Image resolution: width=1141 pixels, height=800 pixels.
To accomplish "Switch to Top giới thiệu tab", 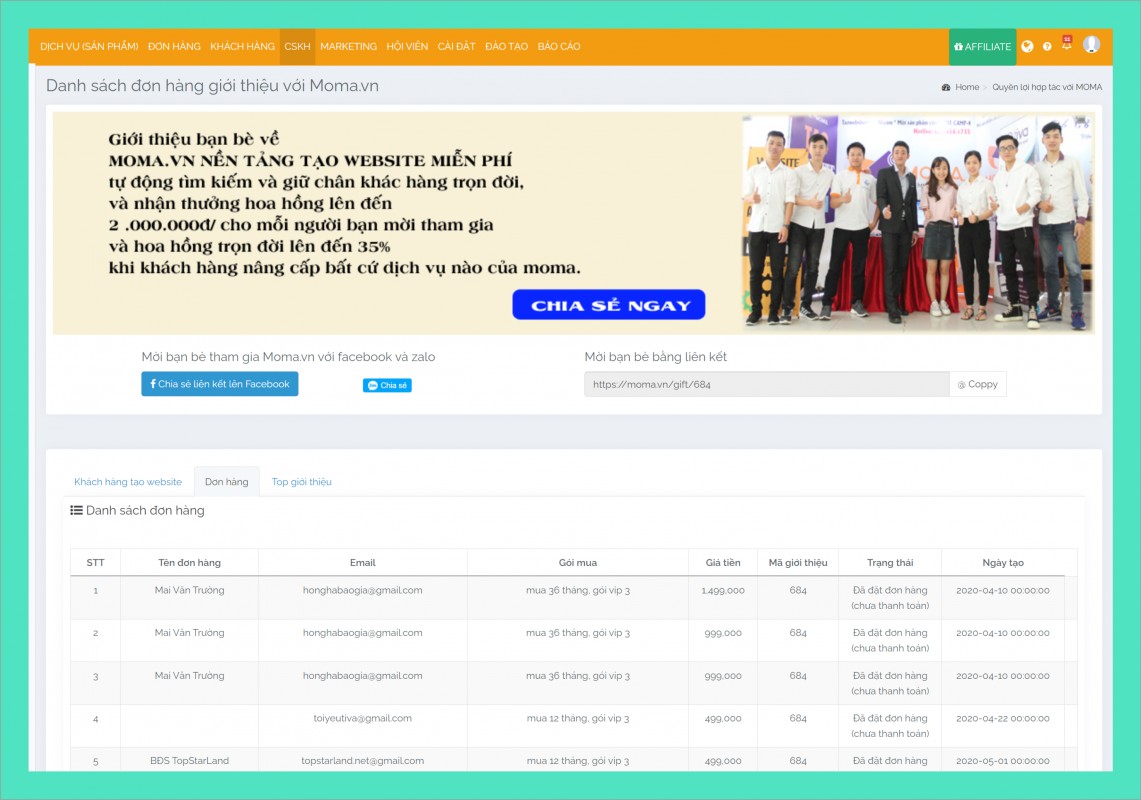I will 301,482.
